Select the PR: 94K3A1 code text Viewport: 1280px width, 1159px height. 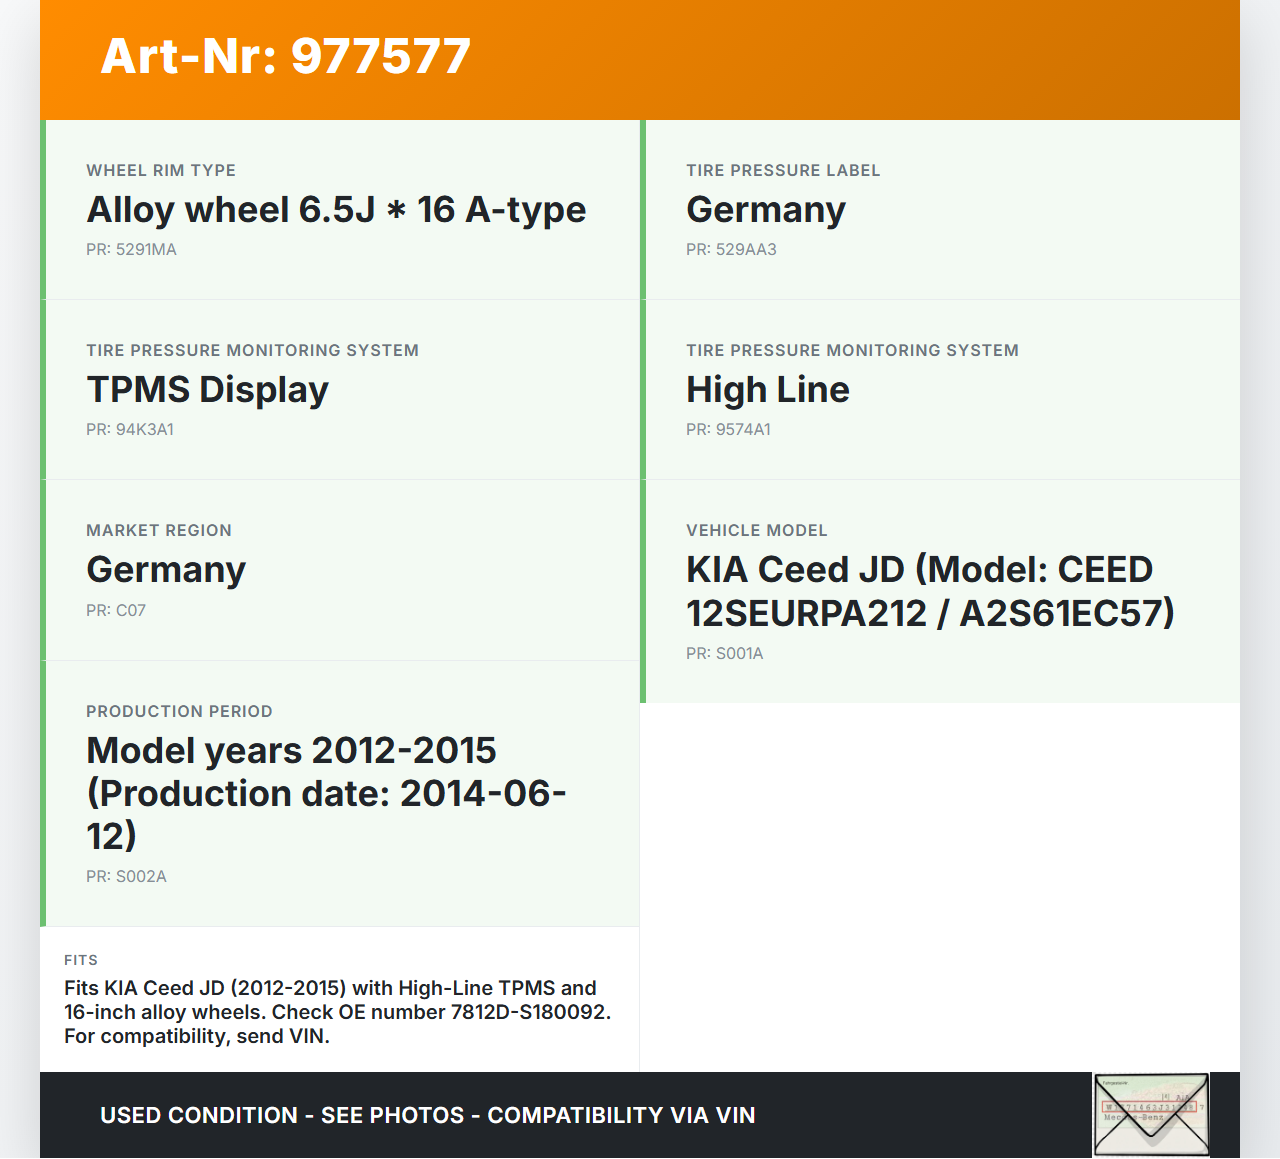pos(130,429)
